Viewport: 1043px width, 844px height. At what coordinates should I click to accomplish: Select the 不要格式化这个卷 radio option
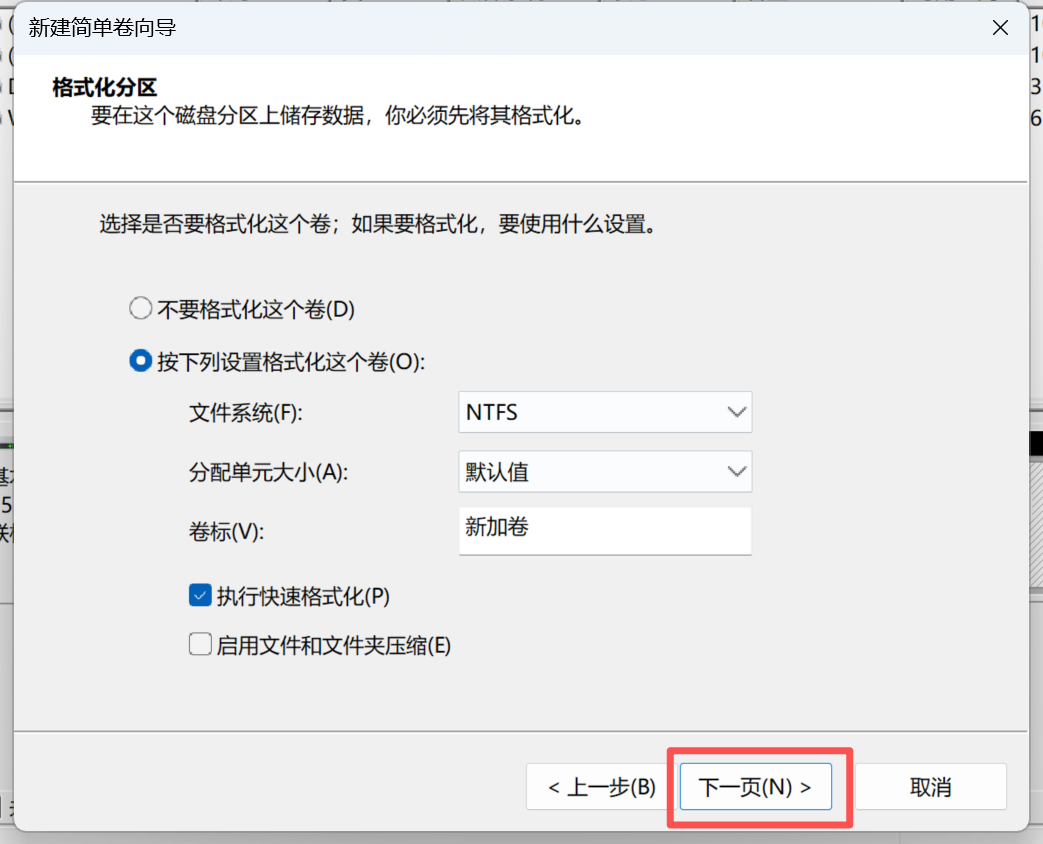pyautogui.click(x=140, y=308)
